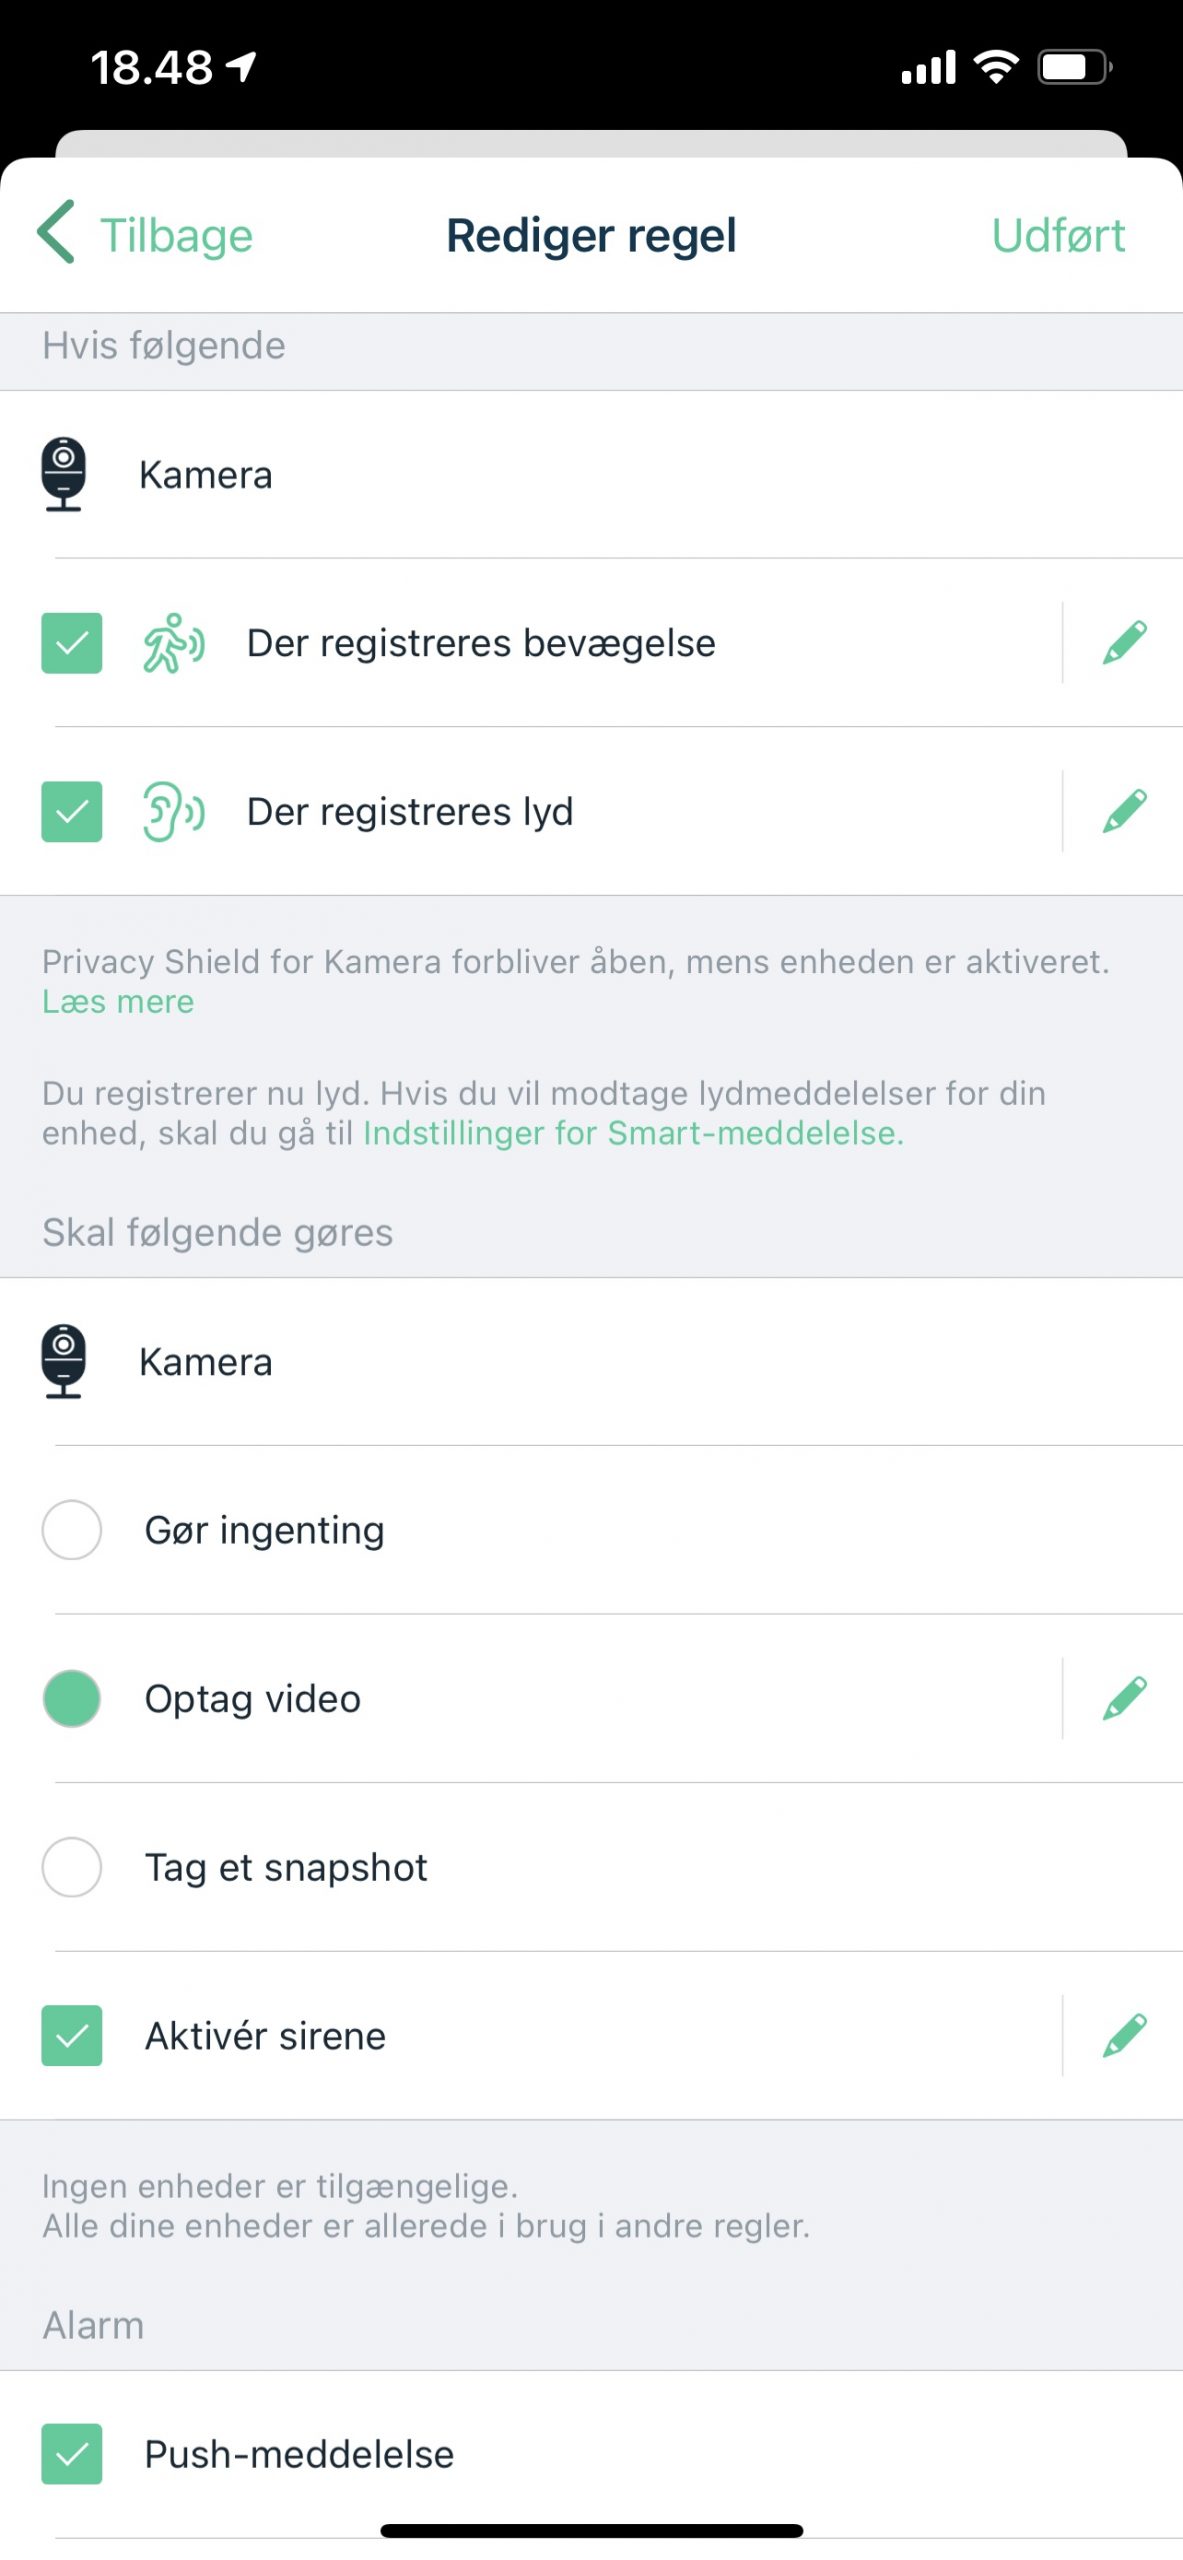The image size is (1183, 2560).
Task: Uncheck Der registreres lyd checkbox
Action: click(71, 811)
